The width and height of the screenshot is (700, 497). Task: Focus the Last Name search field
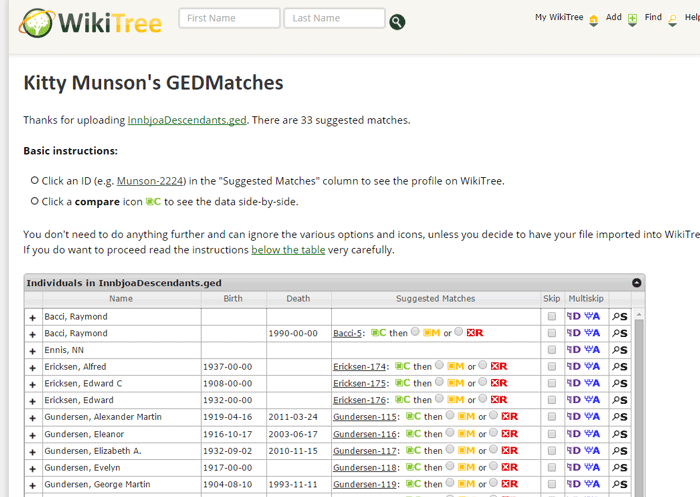(334, 18)
